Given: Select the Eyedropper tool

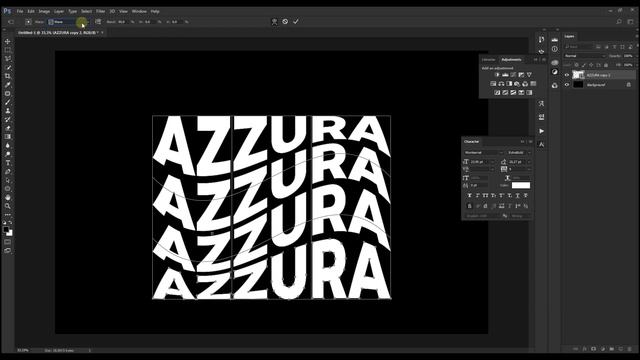Looking at the screenshot, I should pyautogui.click(x=7, y=84).
